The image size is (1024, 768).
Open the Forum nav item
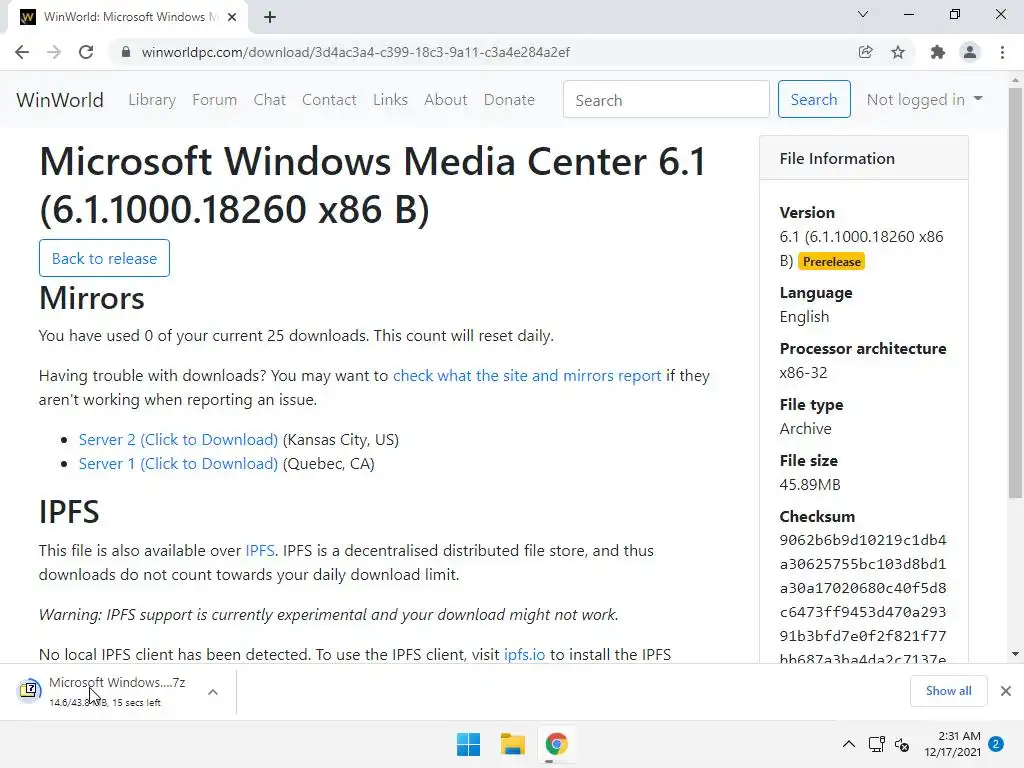(x=214, y=100)
